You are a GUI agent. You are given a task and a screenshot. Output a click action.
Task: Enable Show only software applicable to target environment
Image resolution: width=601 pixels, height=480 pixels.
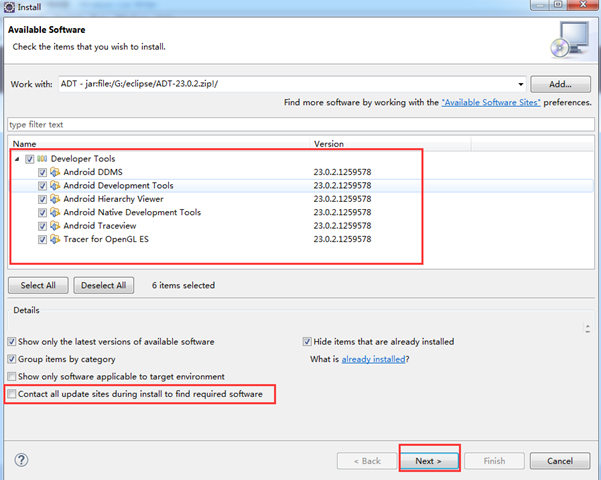point(12,376)
